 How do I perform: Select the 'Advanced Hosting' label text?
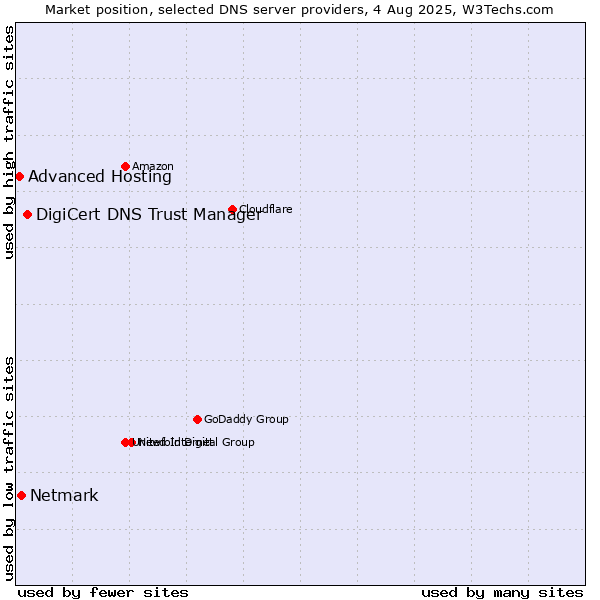point(100,177)
